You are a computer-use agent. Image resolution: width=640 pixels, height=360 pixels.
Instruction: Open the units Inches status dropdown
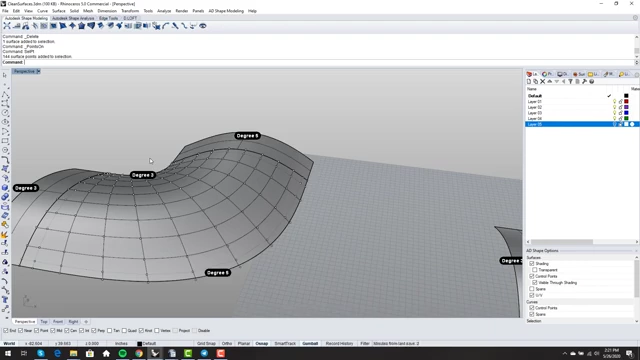coord(121,344)
